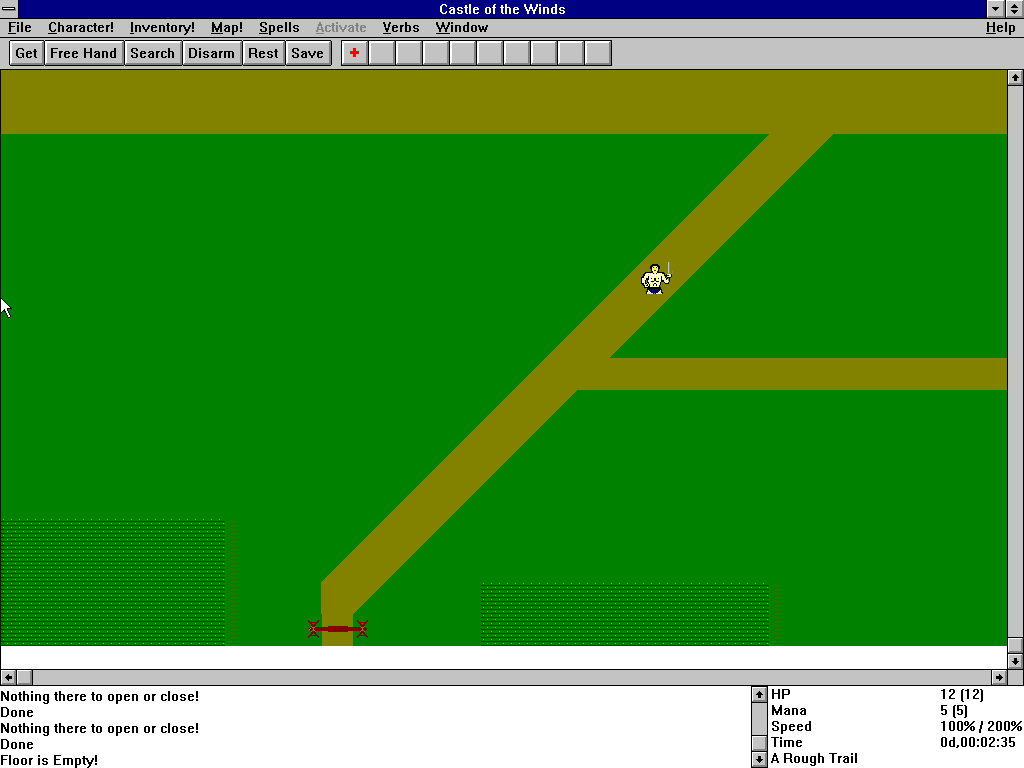Click the HP value 12 (12)

(961, 694)
